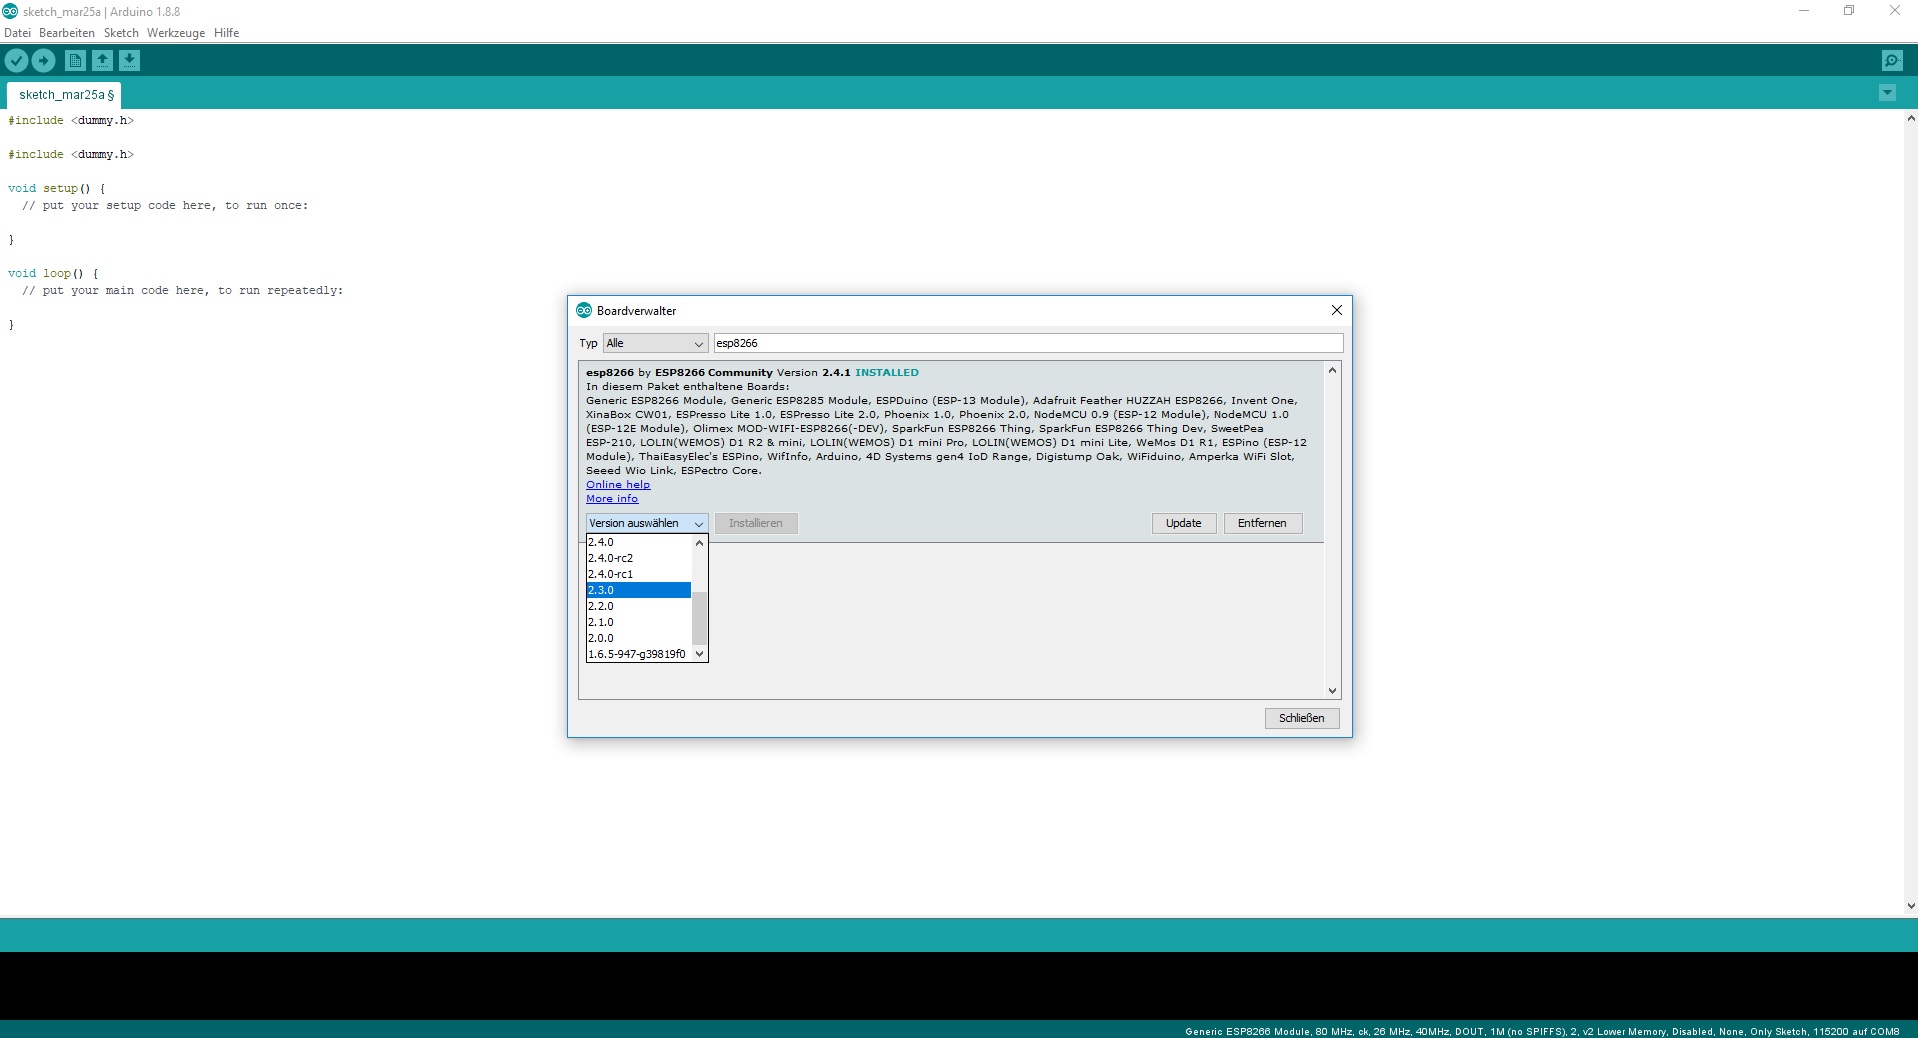Open the Typ Alle dropdown
Screen dimensions: 1918x1038
pos(655,343)
